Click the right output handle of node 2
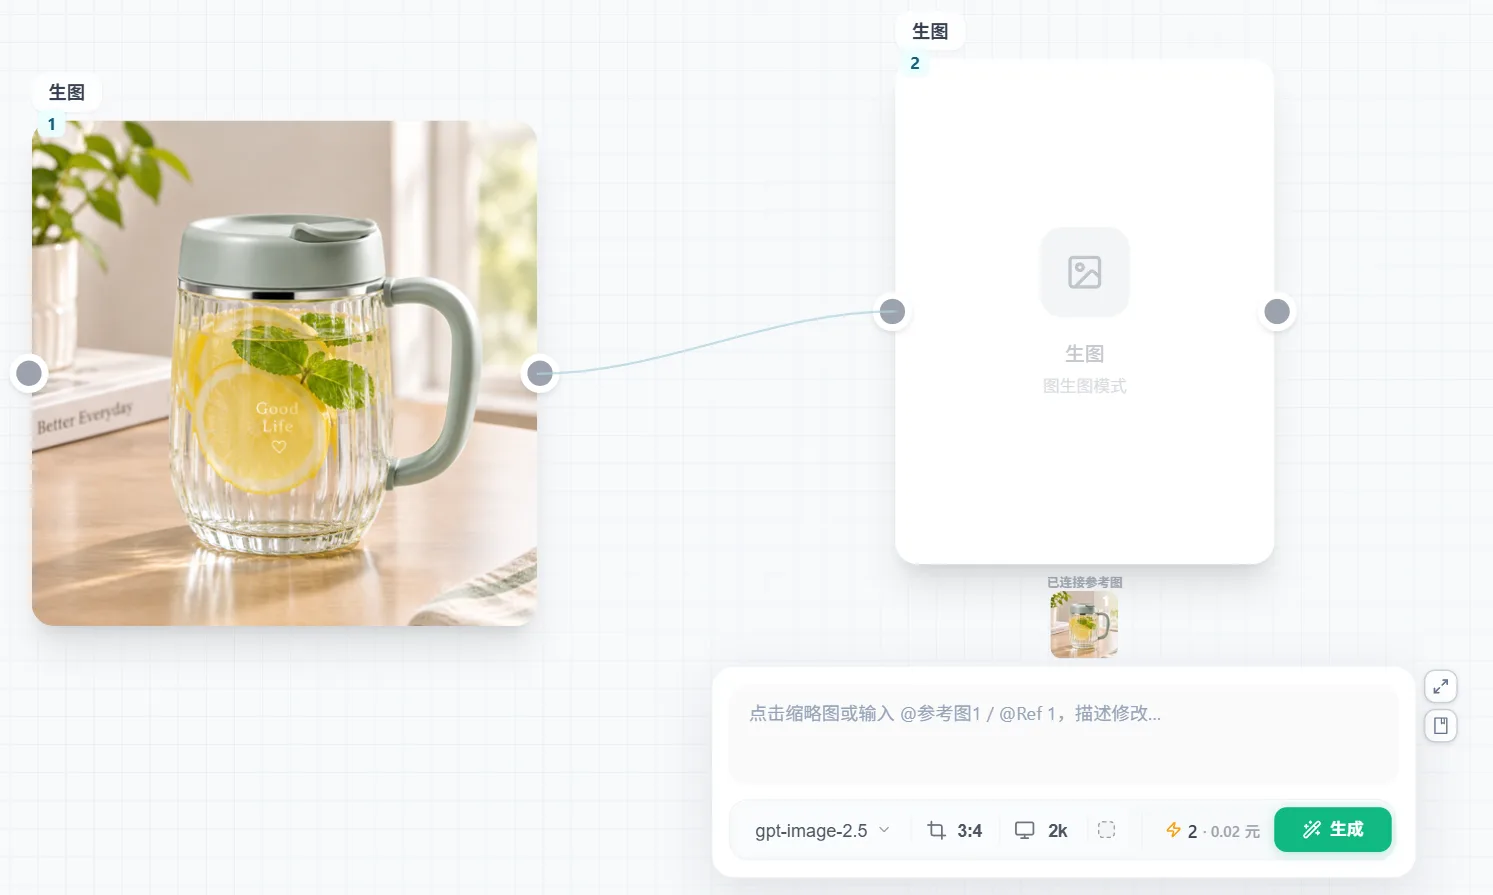The width and height of the screenshot is (1493, 895). (1277, 312)
